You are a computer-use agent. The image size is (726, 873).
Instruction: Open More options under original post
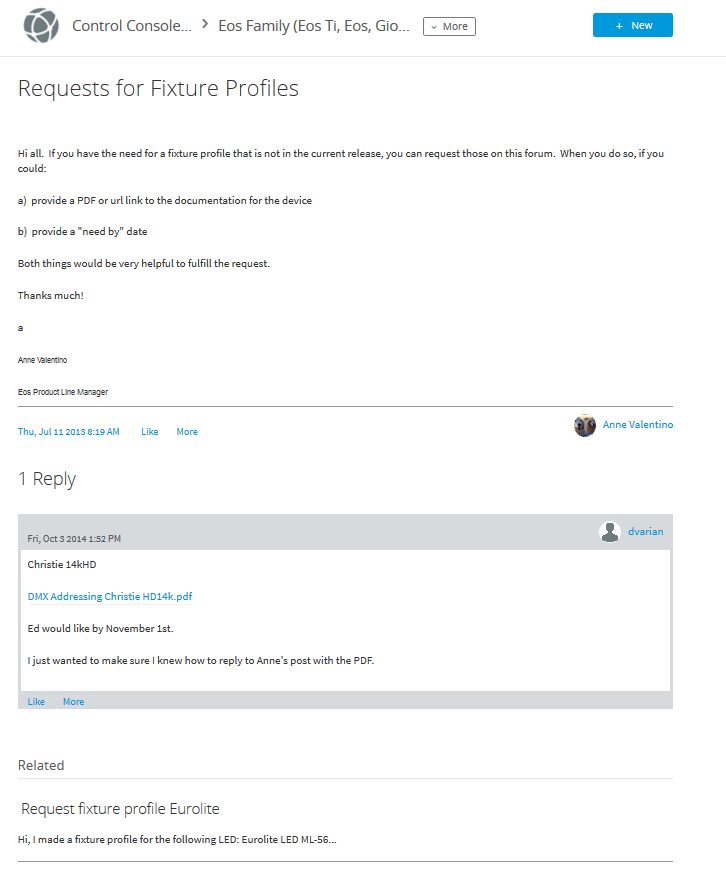[187, 431]
